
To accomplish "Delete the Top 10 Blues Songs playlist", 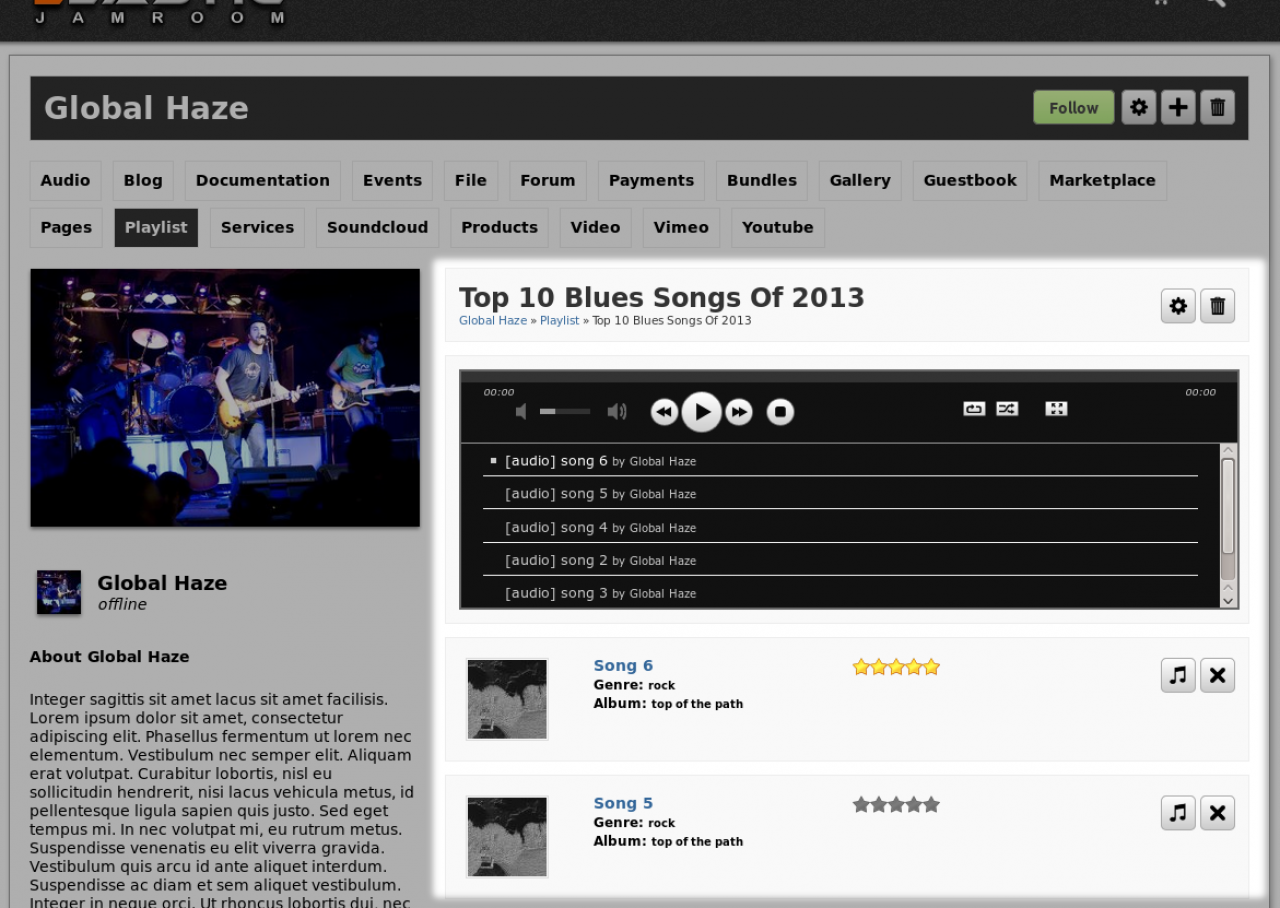I will (1217, 306).
